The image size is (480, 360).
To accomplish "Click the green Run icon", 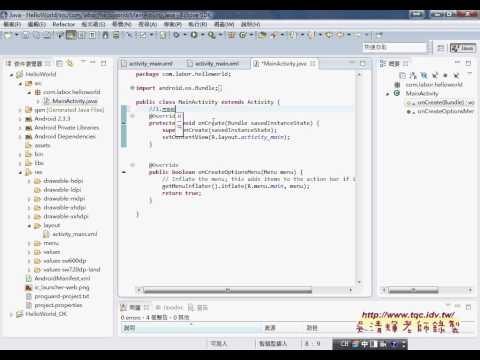I will [x=194, y=35].
